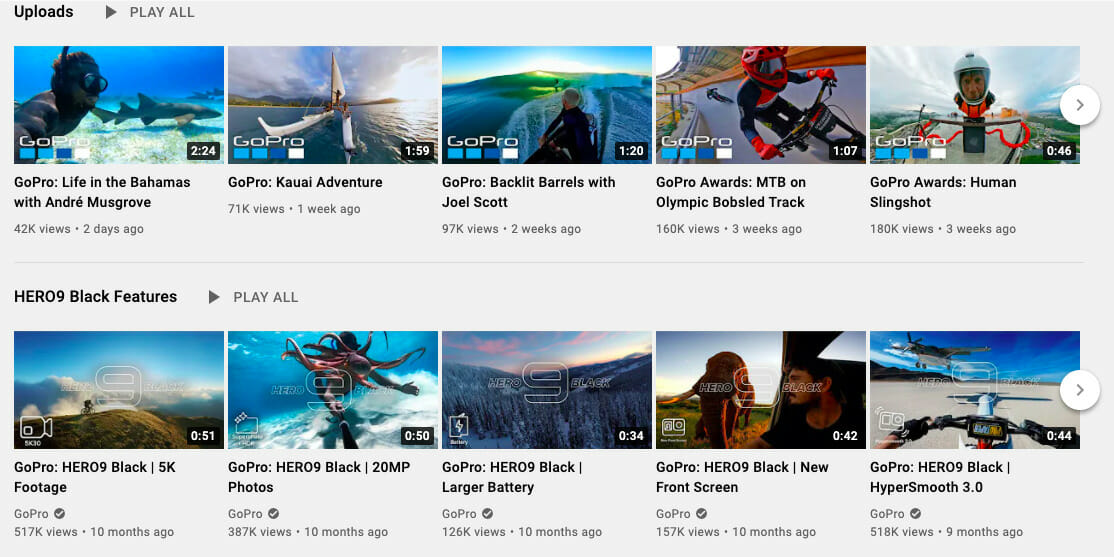Open the HERO9 Black Features playlist heading

pos(96,296)
